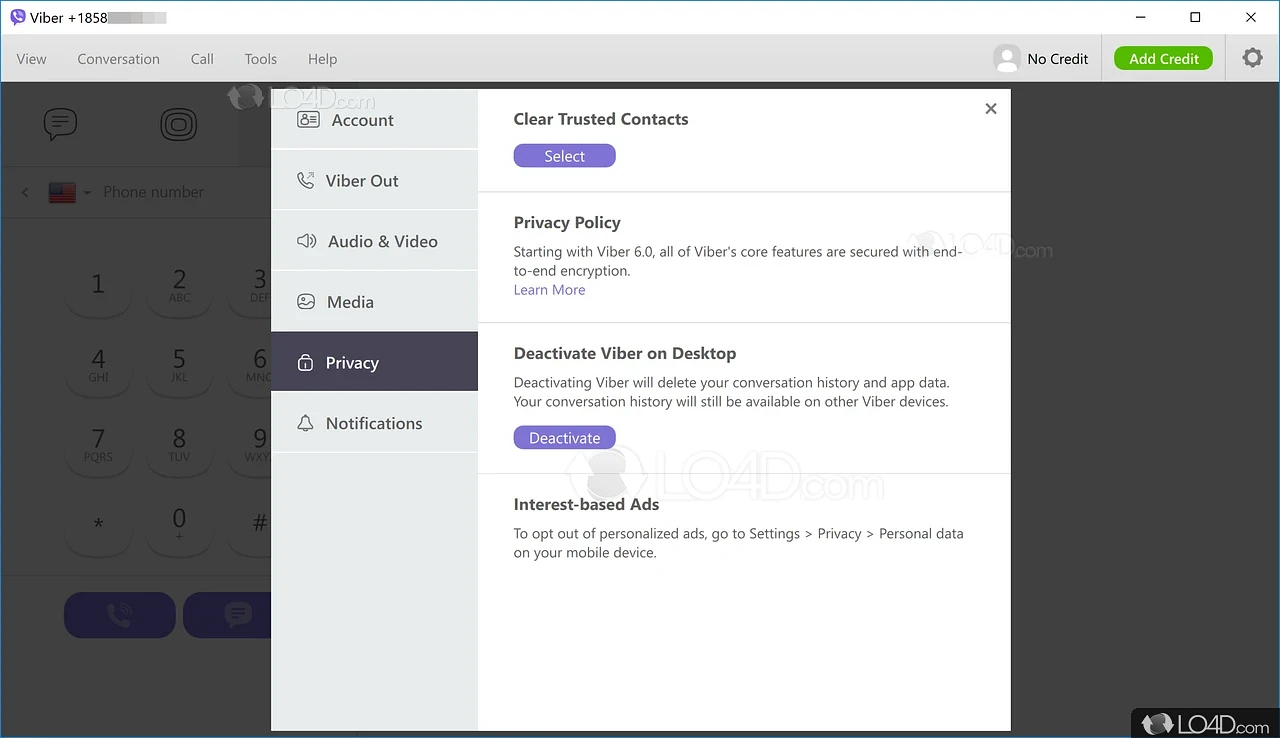Open the Conversation menu
The width and height of the screenshot is (1280, 738).
point(118,59)
